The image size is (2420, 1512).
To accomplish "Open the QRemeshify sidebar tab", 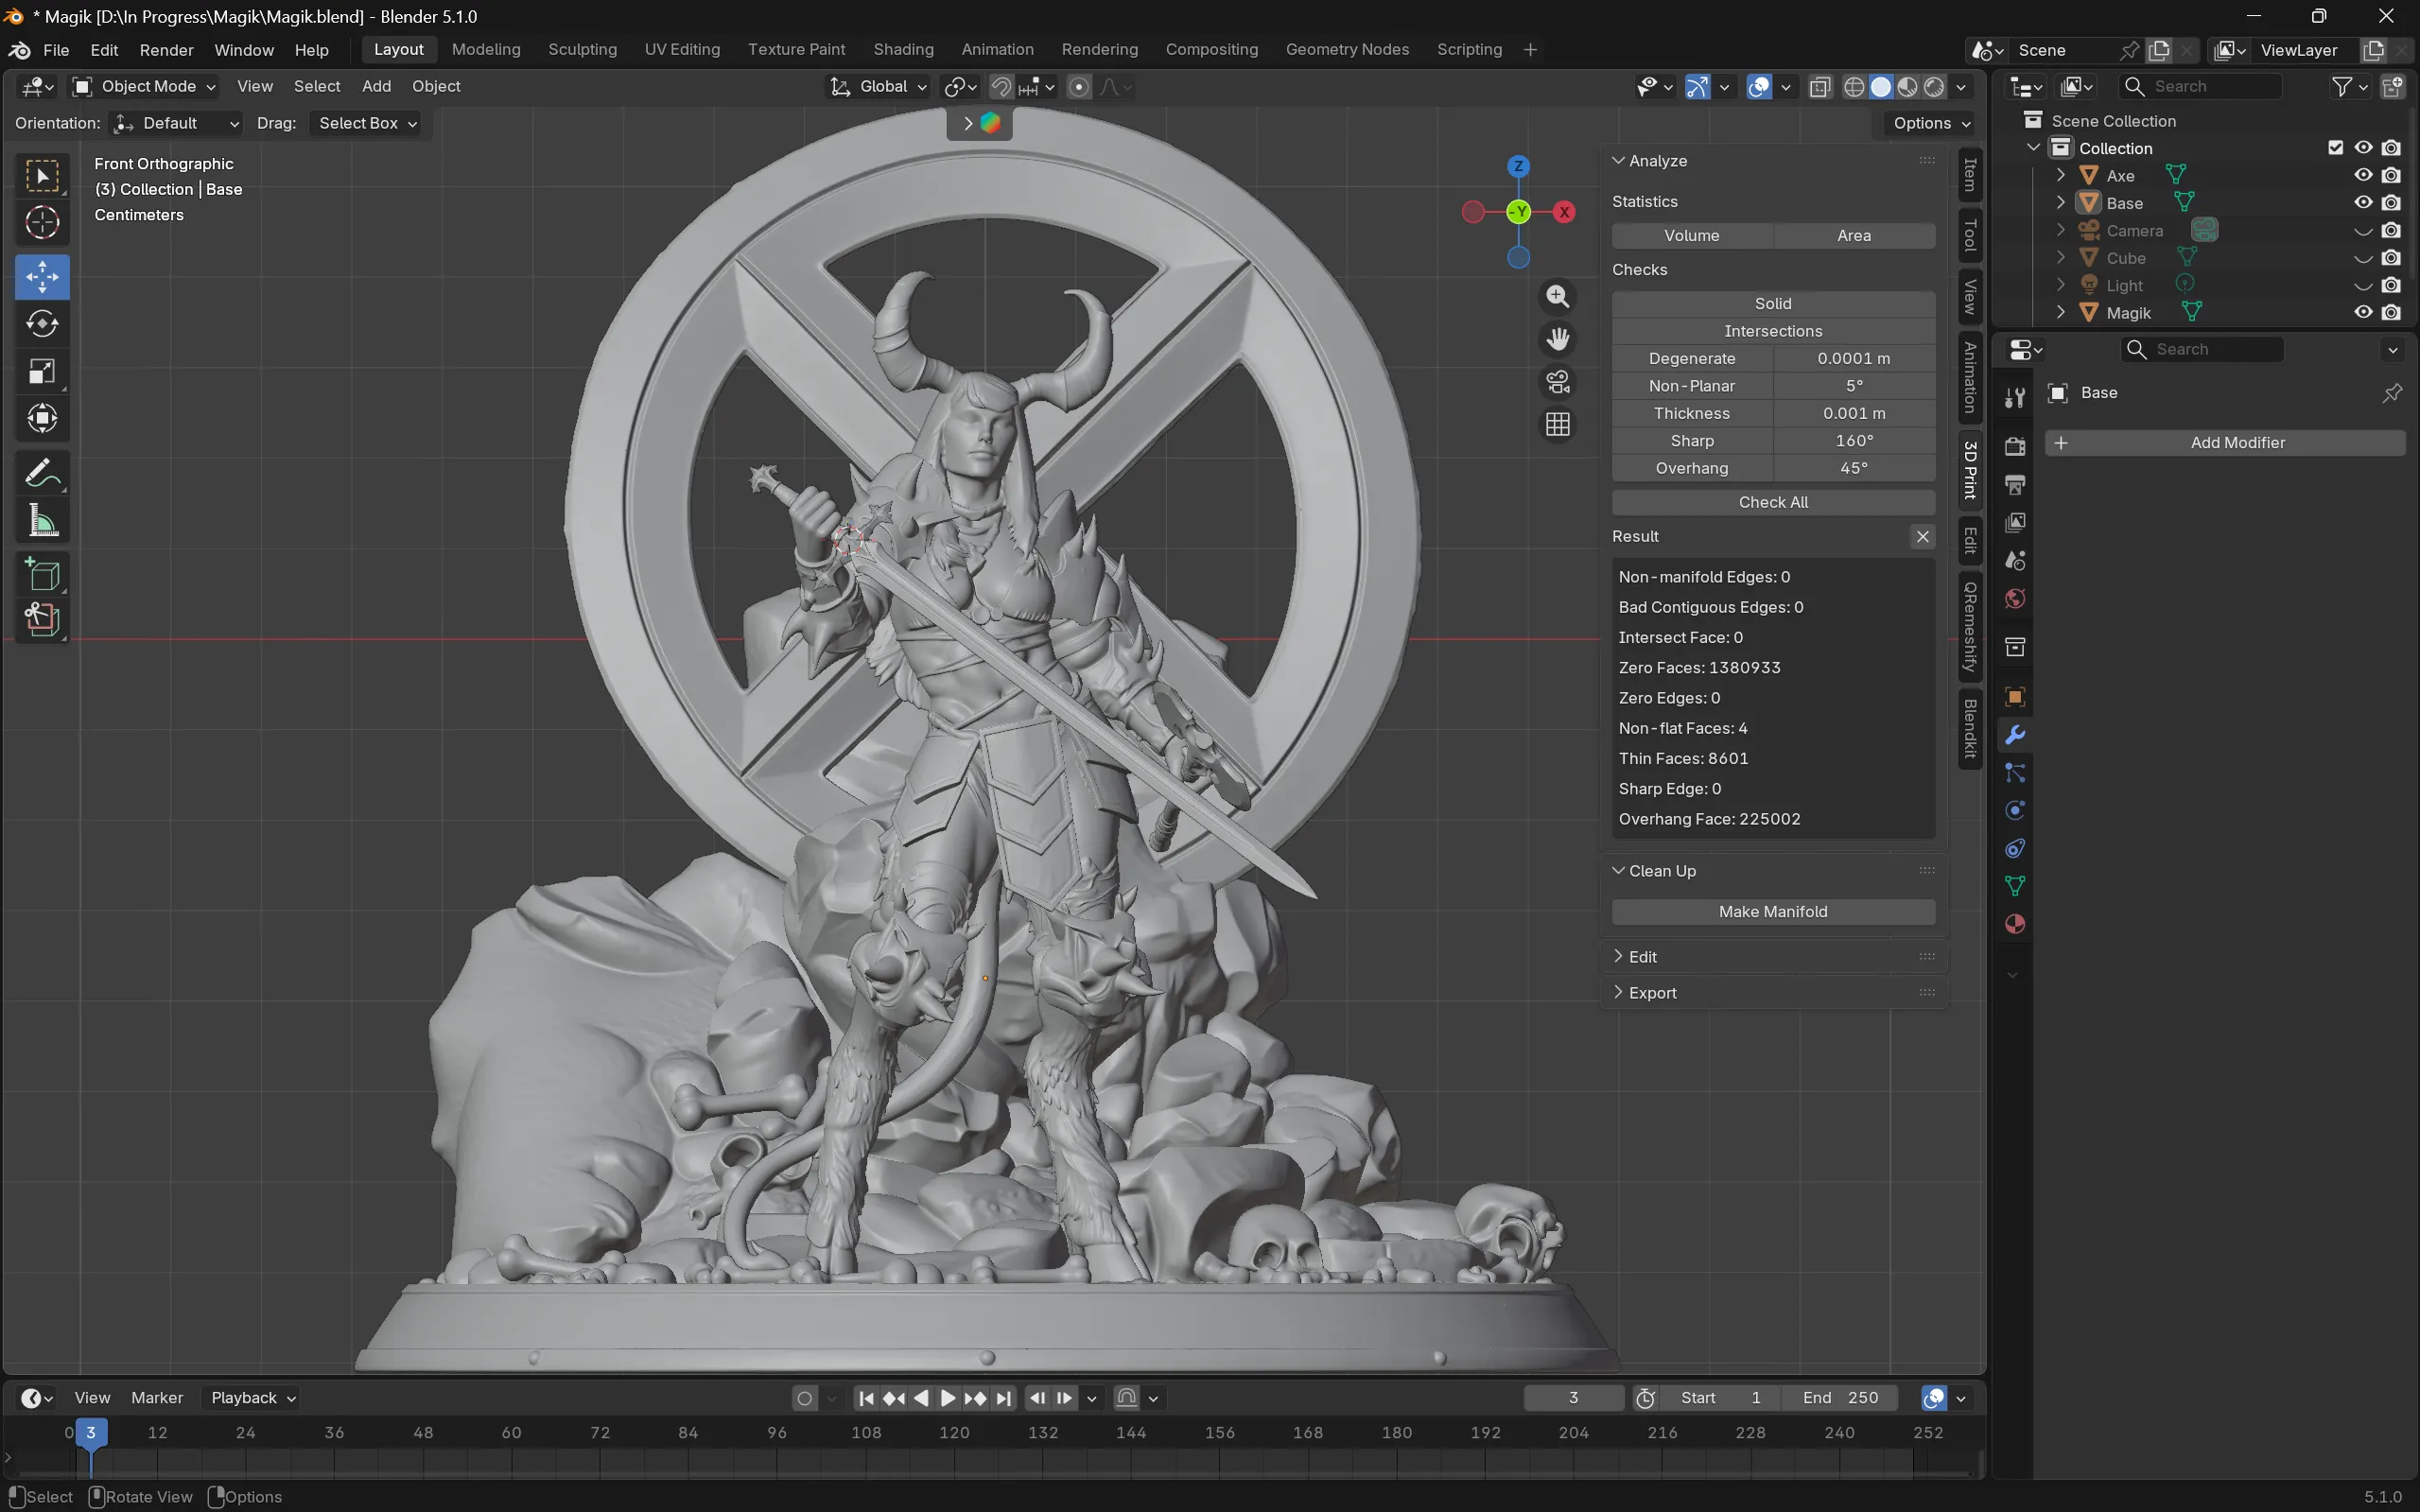I will pyautogui.click(x=1969, y=627).
